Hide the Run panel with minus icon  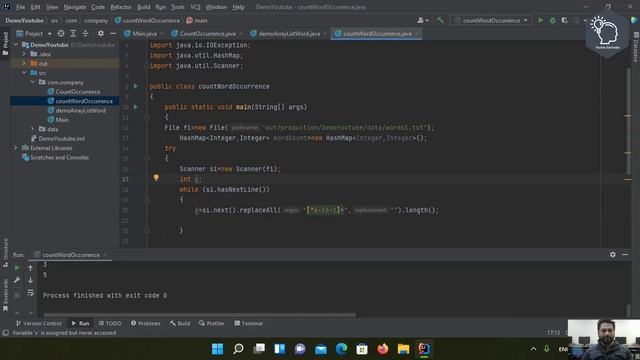coord(625,254)
